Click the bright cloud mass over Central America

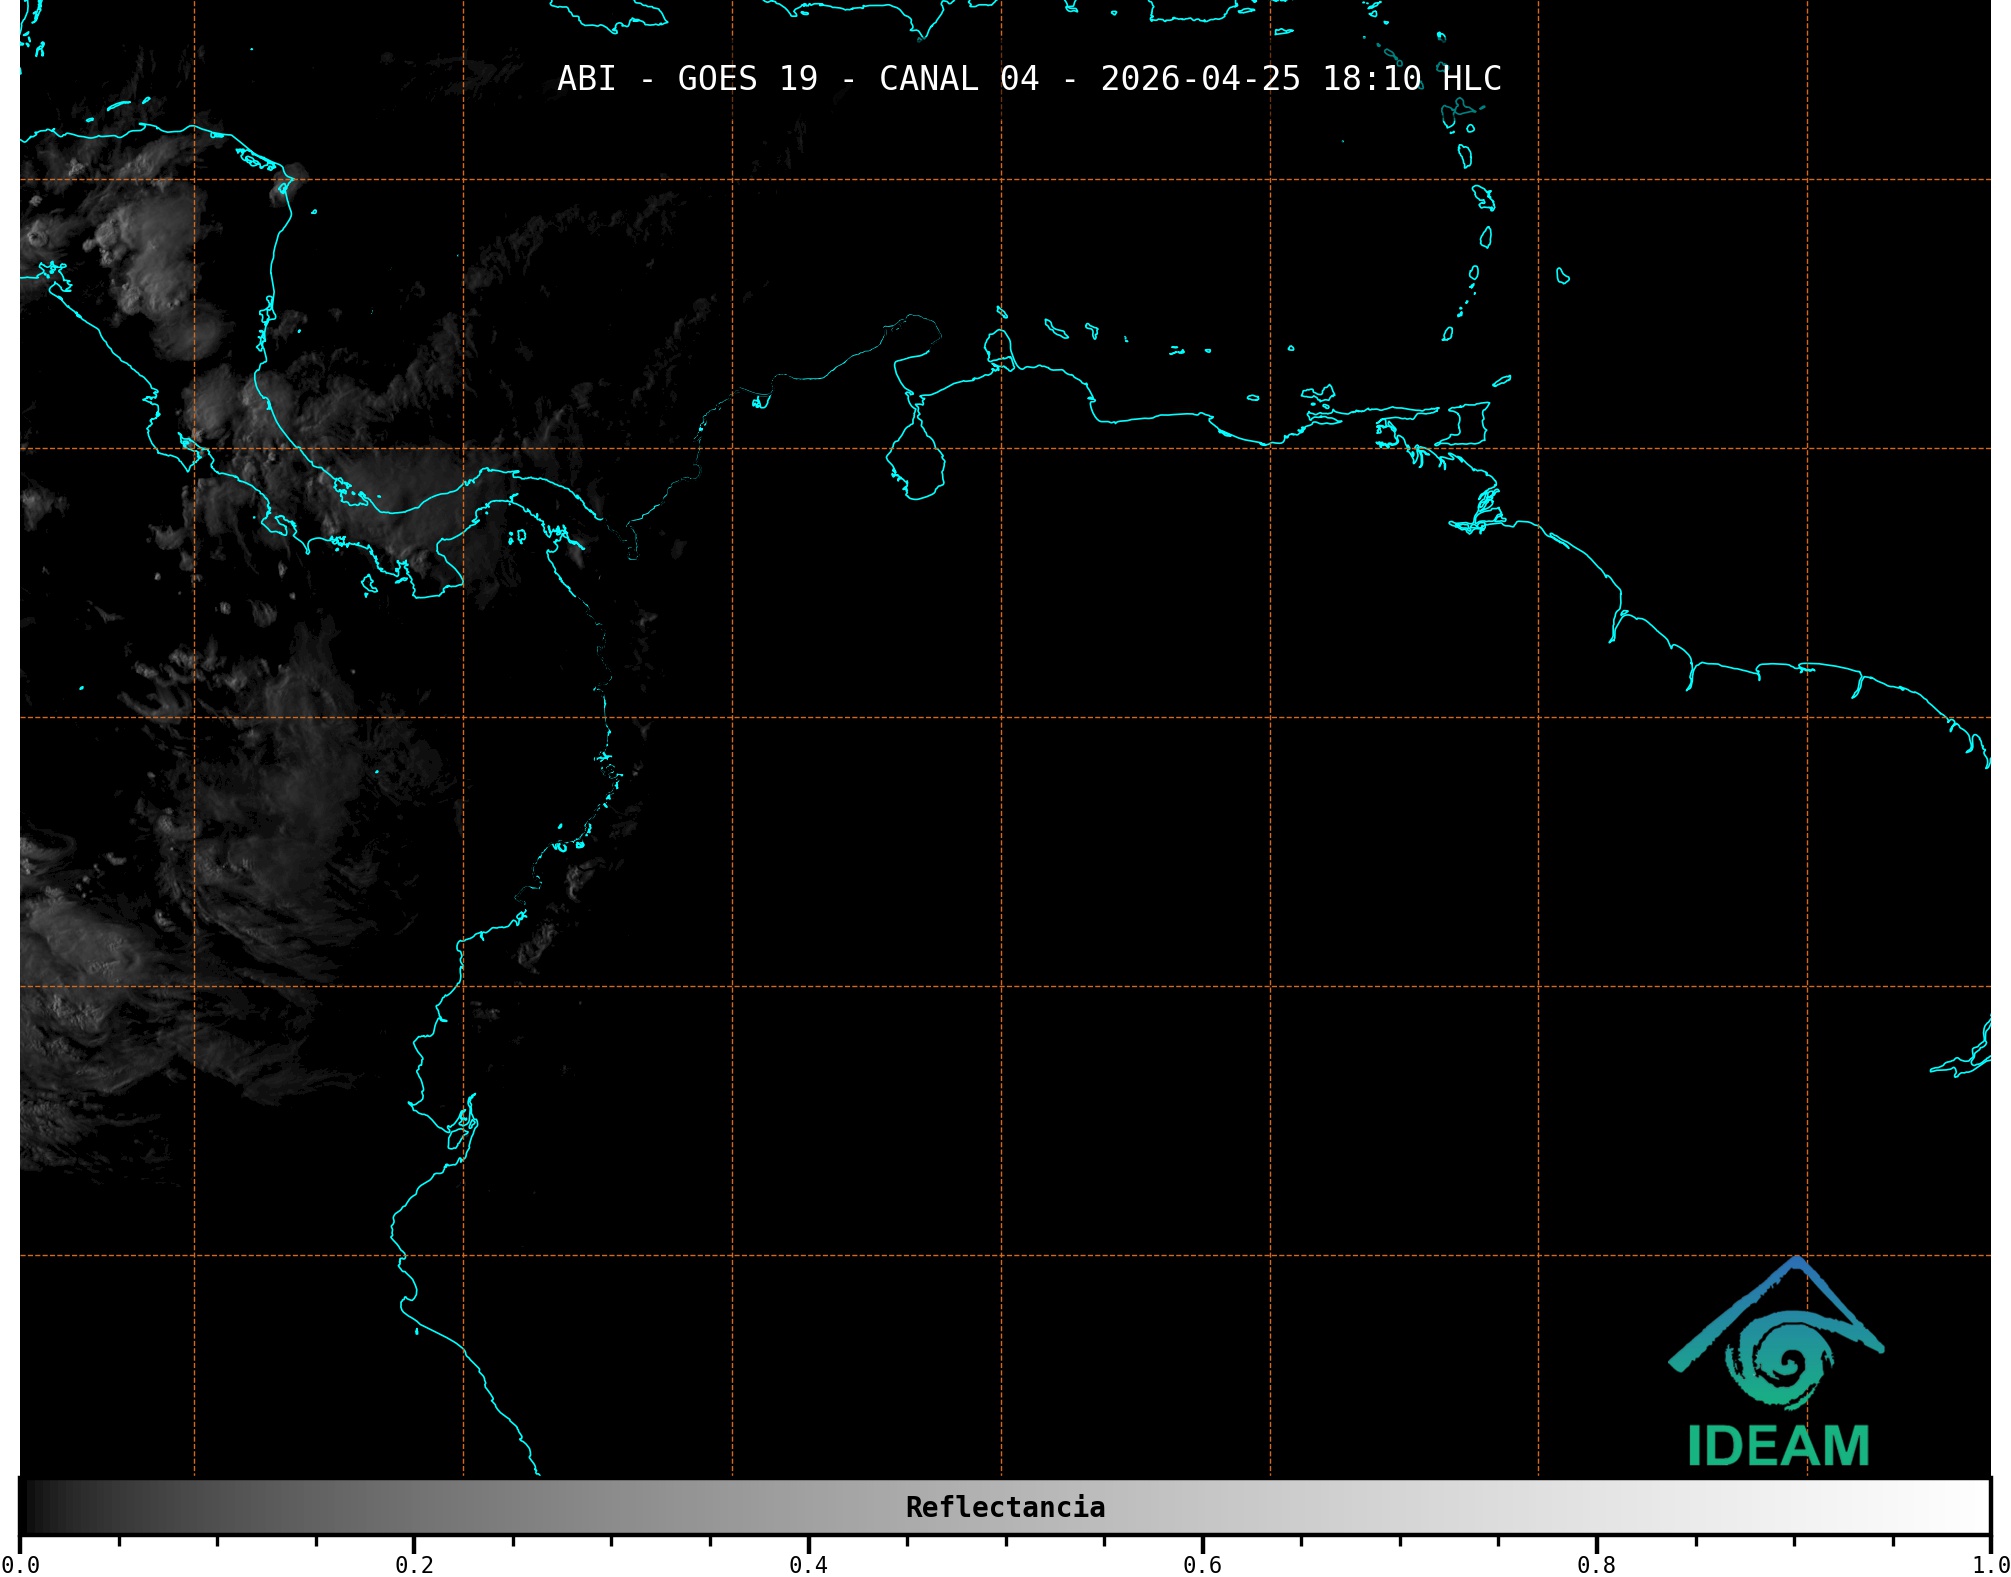(x=150, y=260)
